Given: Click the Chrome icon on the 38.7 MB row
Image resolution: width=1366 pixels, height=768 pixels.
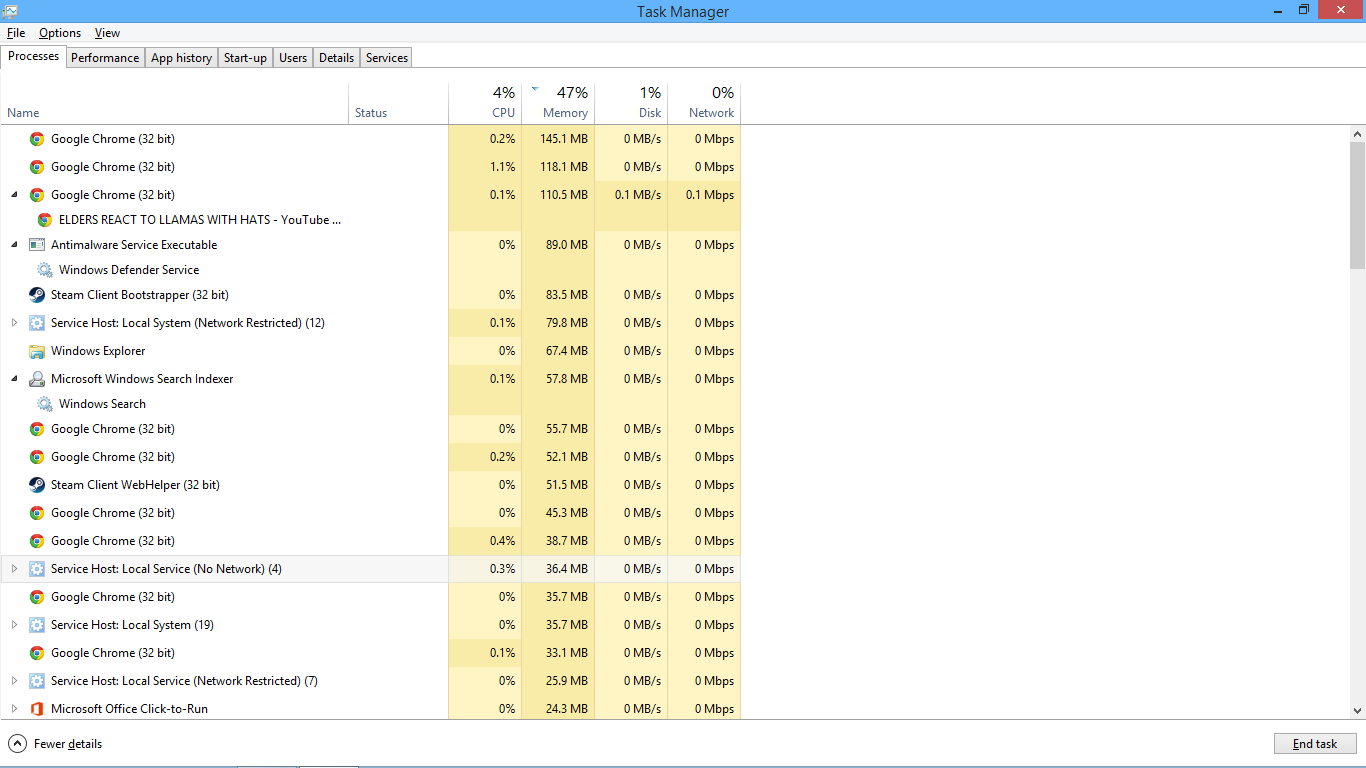Looking at the screenshot, I should pos(37,541).
